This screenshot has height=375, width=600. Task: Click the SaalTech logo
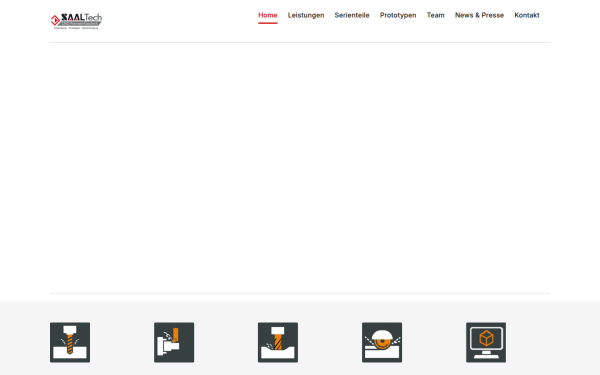click(76, 21)
